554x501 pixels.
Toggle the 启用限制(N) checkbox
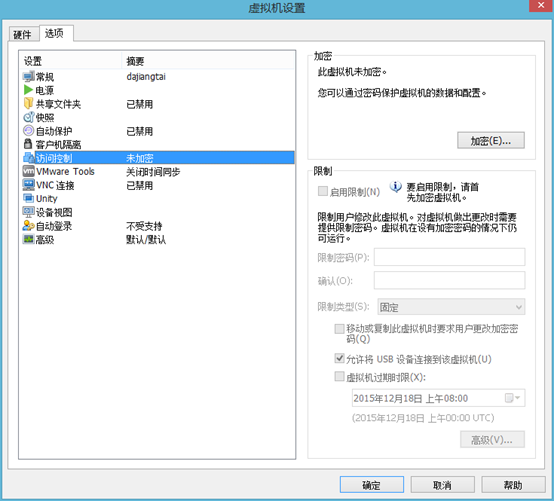click(x=323, y=191)
